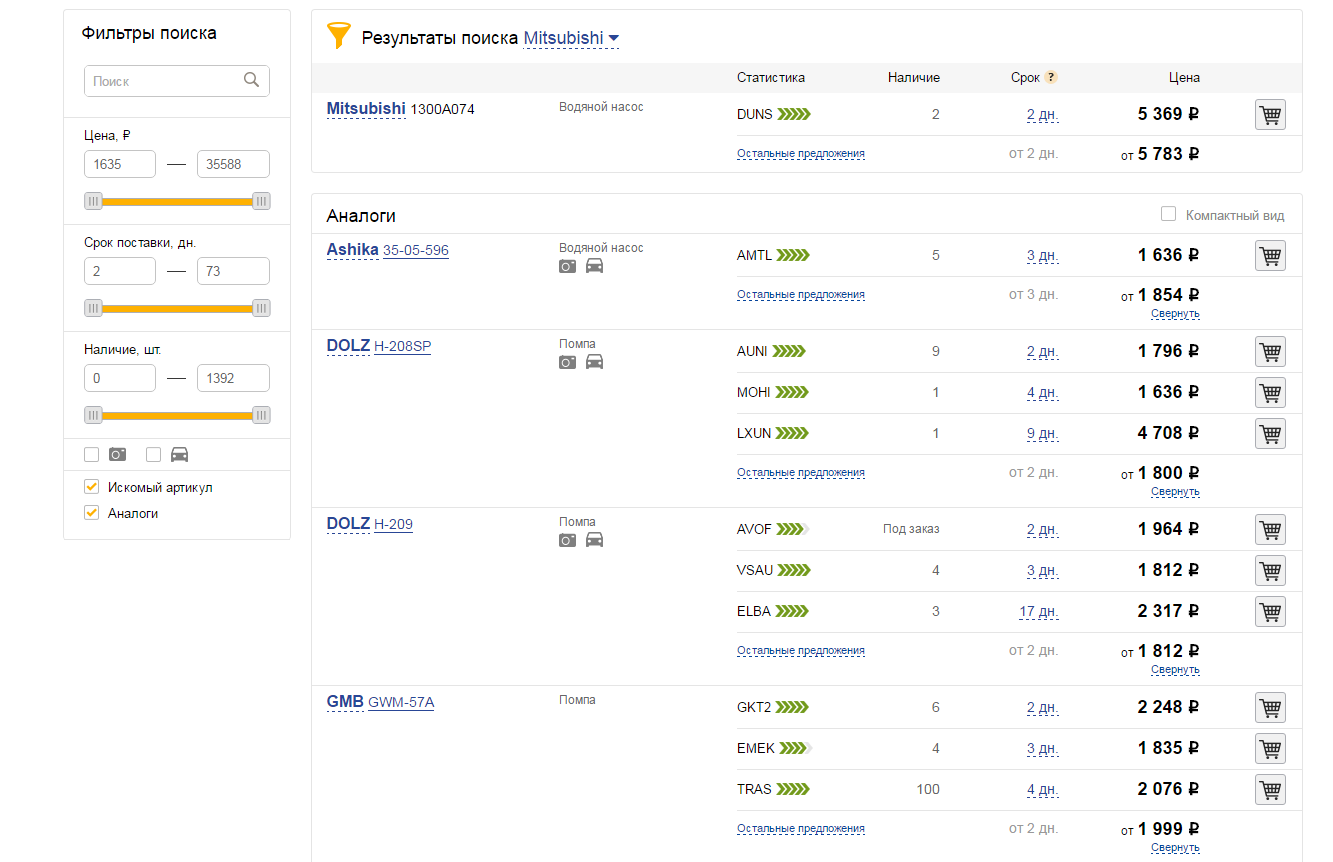
Task: Sort by Срок column header
Action: click(1025, 77)
